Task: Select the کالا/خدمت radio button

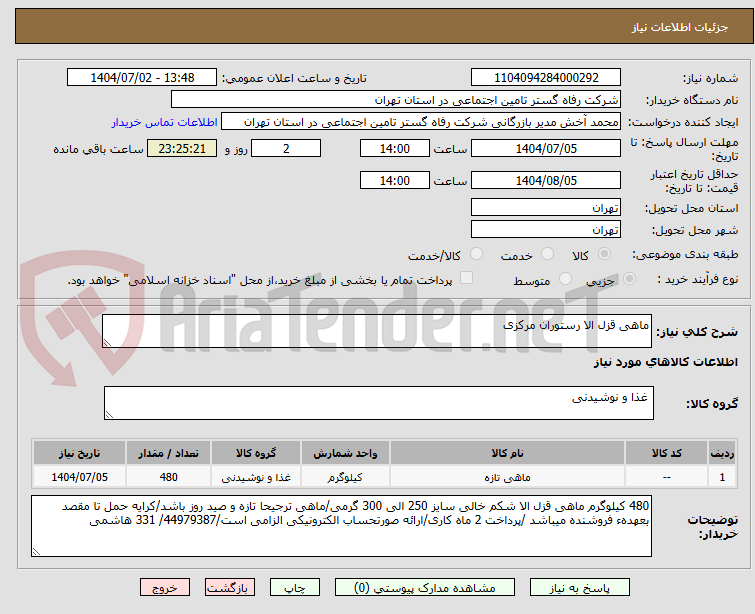Action: click(x=476, y=254)
